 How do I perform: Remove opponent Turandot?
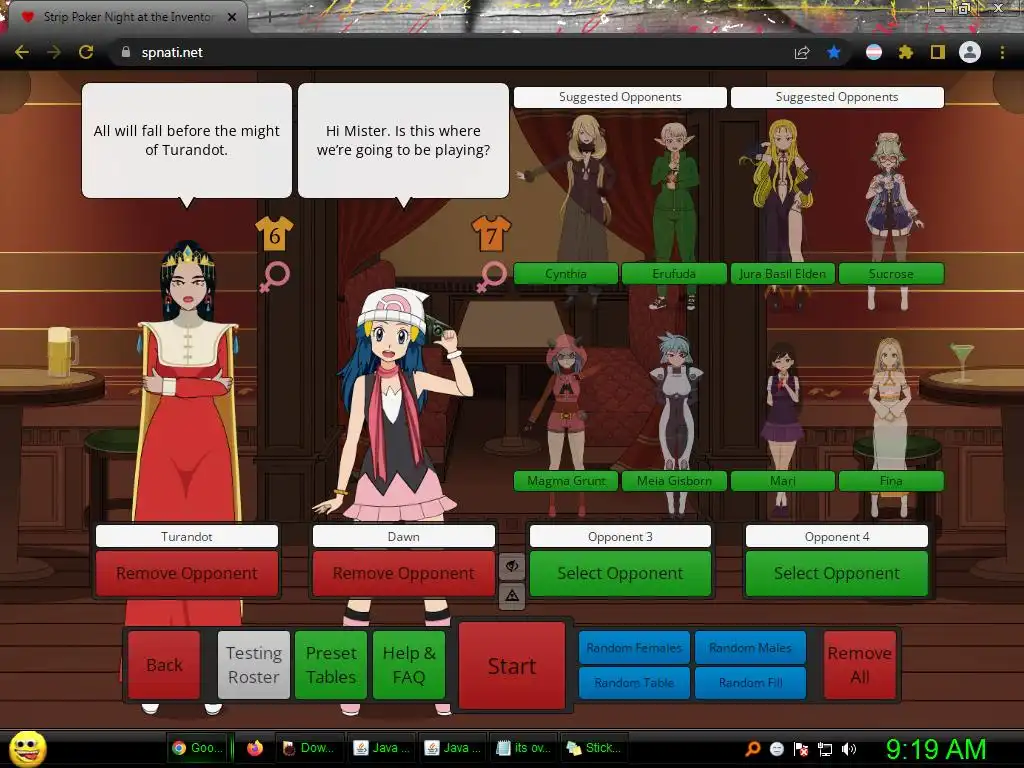[187, 573]
